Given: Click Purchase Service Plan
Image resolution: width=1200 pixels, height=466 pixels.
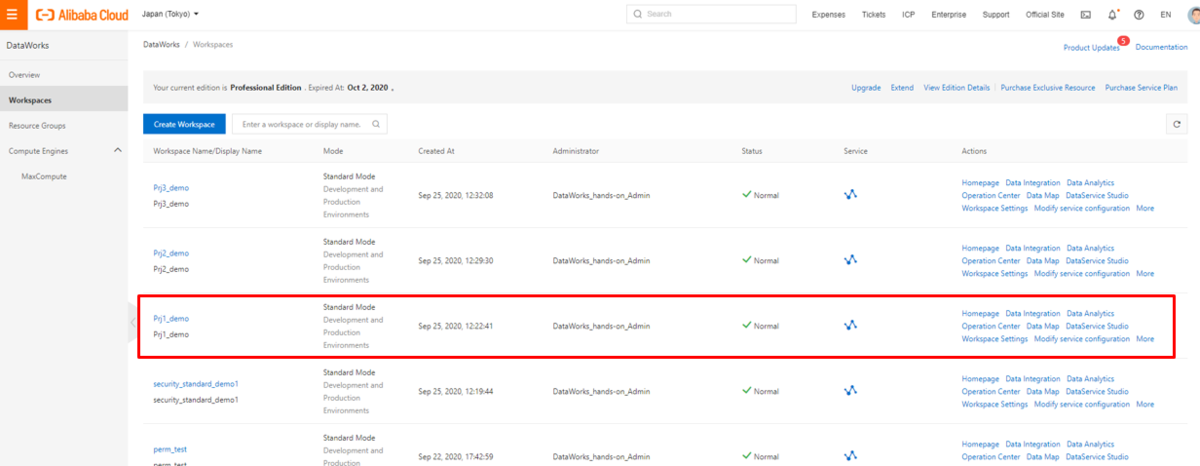Looking at the screenshot, I should pyautogui.click(x=1141, y=87).
